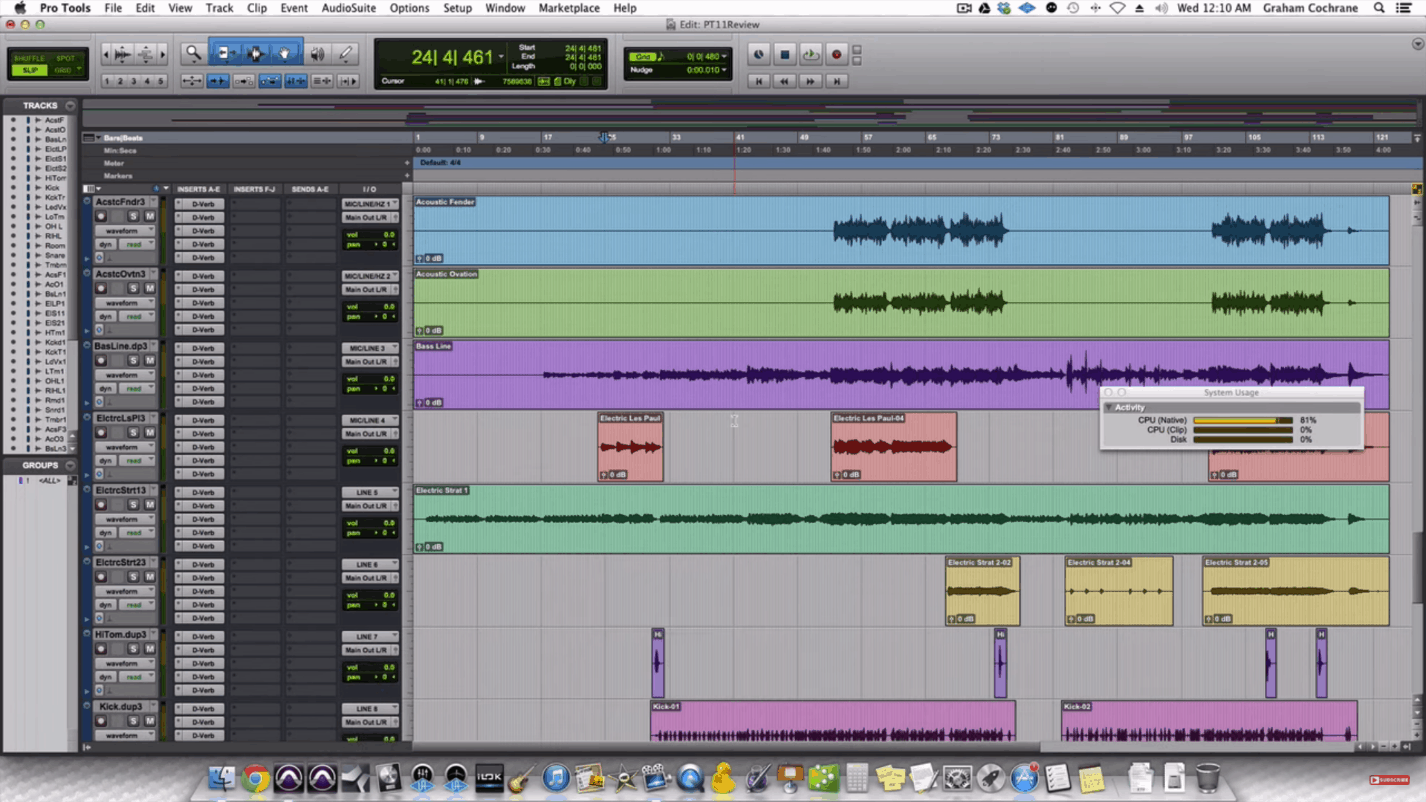Open Pro Tools from the Dock
The width and height of the screenshot is (1426, 802).
[289, 777]
